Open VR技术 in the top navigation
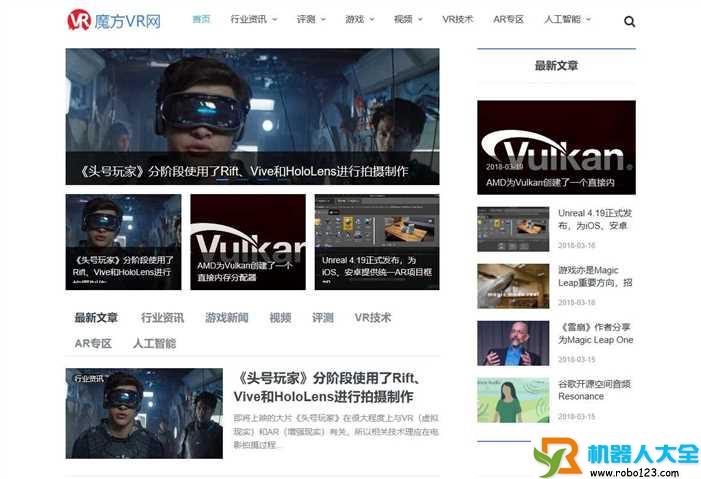Viewport: 701px width, 479px height. click(x=457, y=19)
